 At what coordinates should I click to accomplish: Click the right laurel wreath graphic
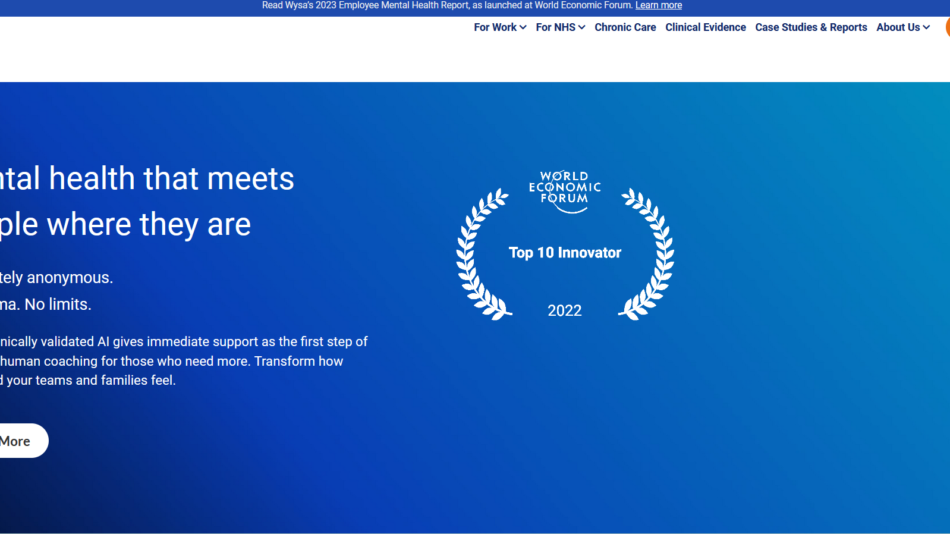point(649,255)
